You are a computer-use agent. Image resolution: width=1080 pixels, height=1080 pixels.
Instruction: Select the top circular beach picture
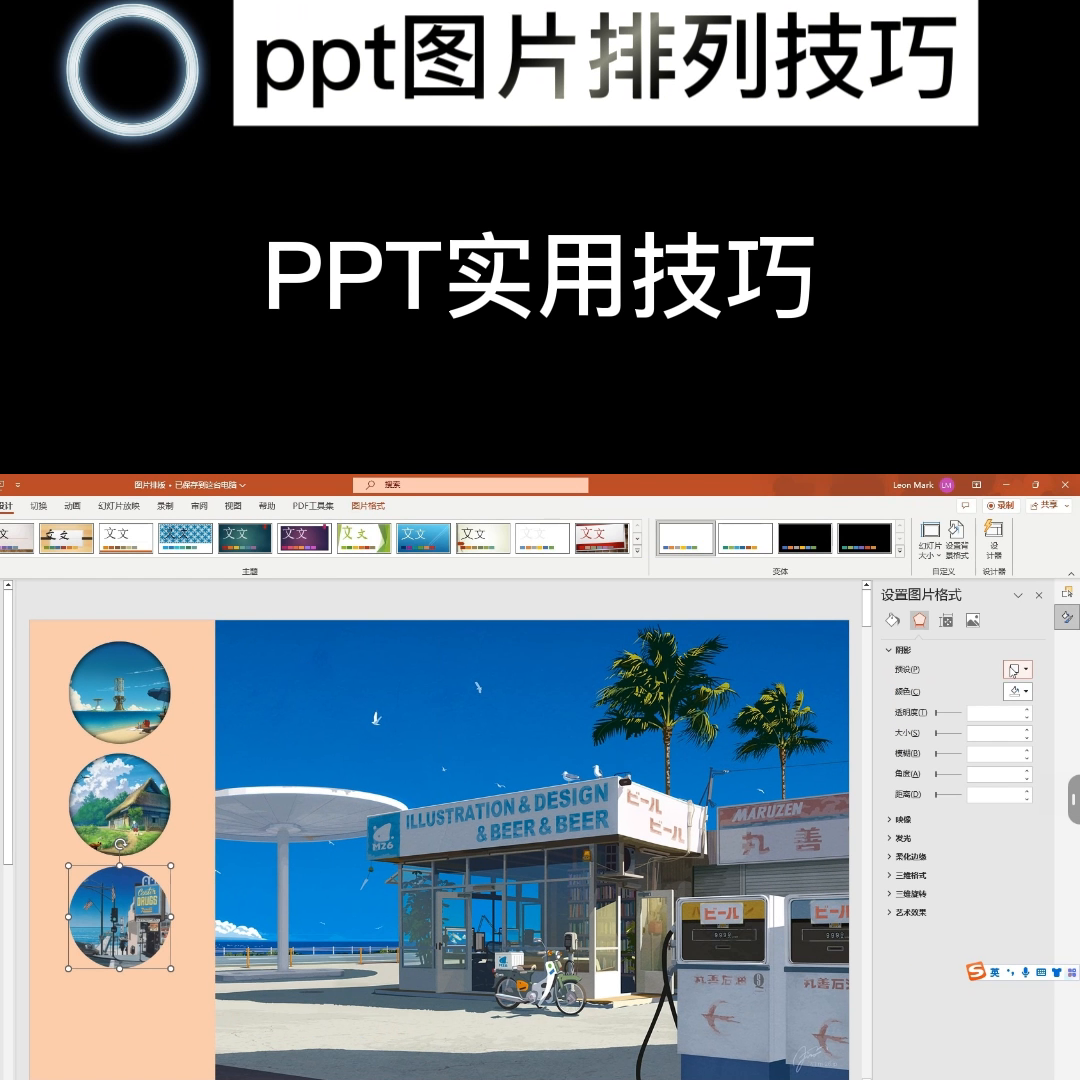[x=120, y=692]
